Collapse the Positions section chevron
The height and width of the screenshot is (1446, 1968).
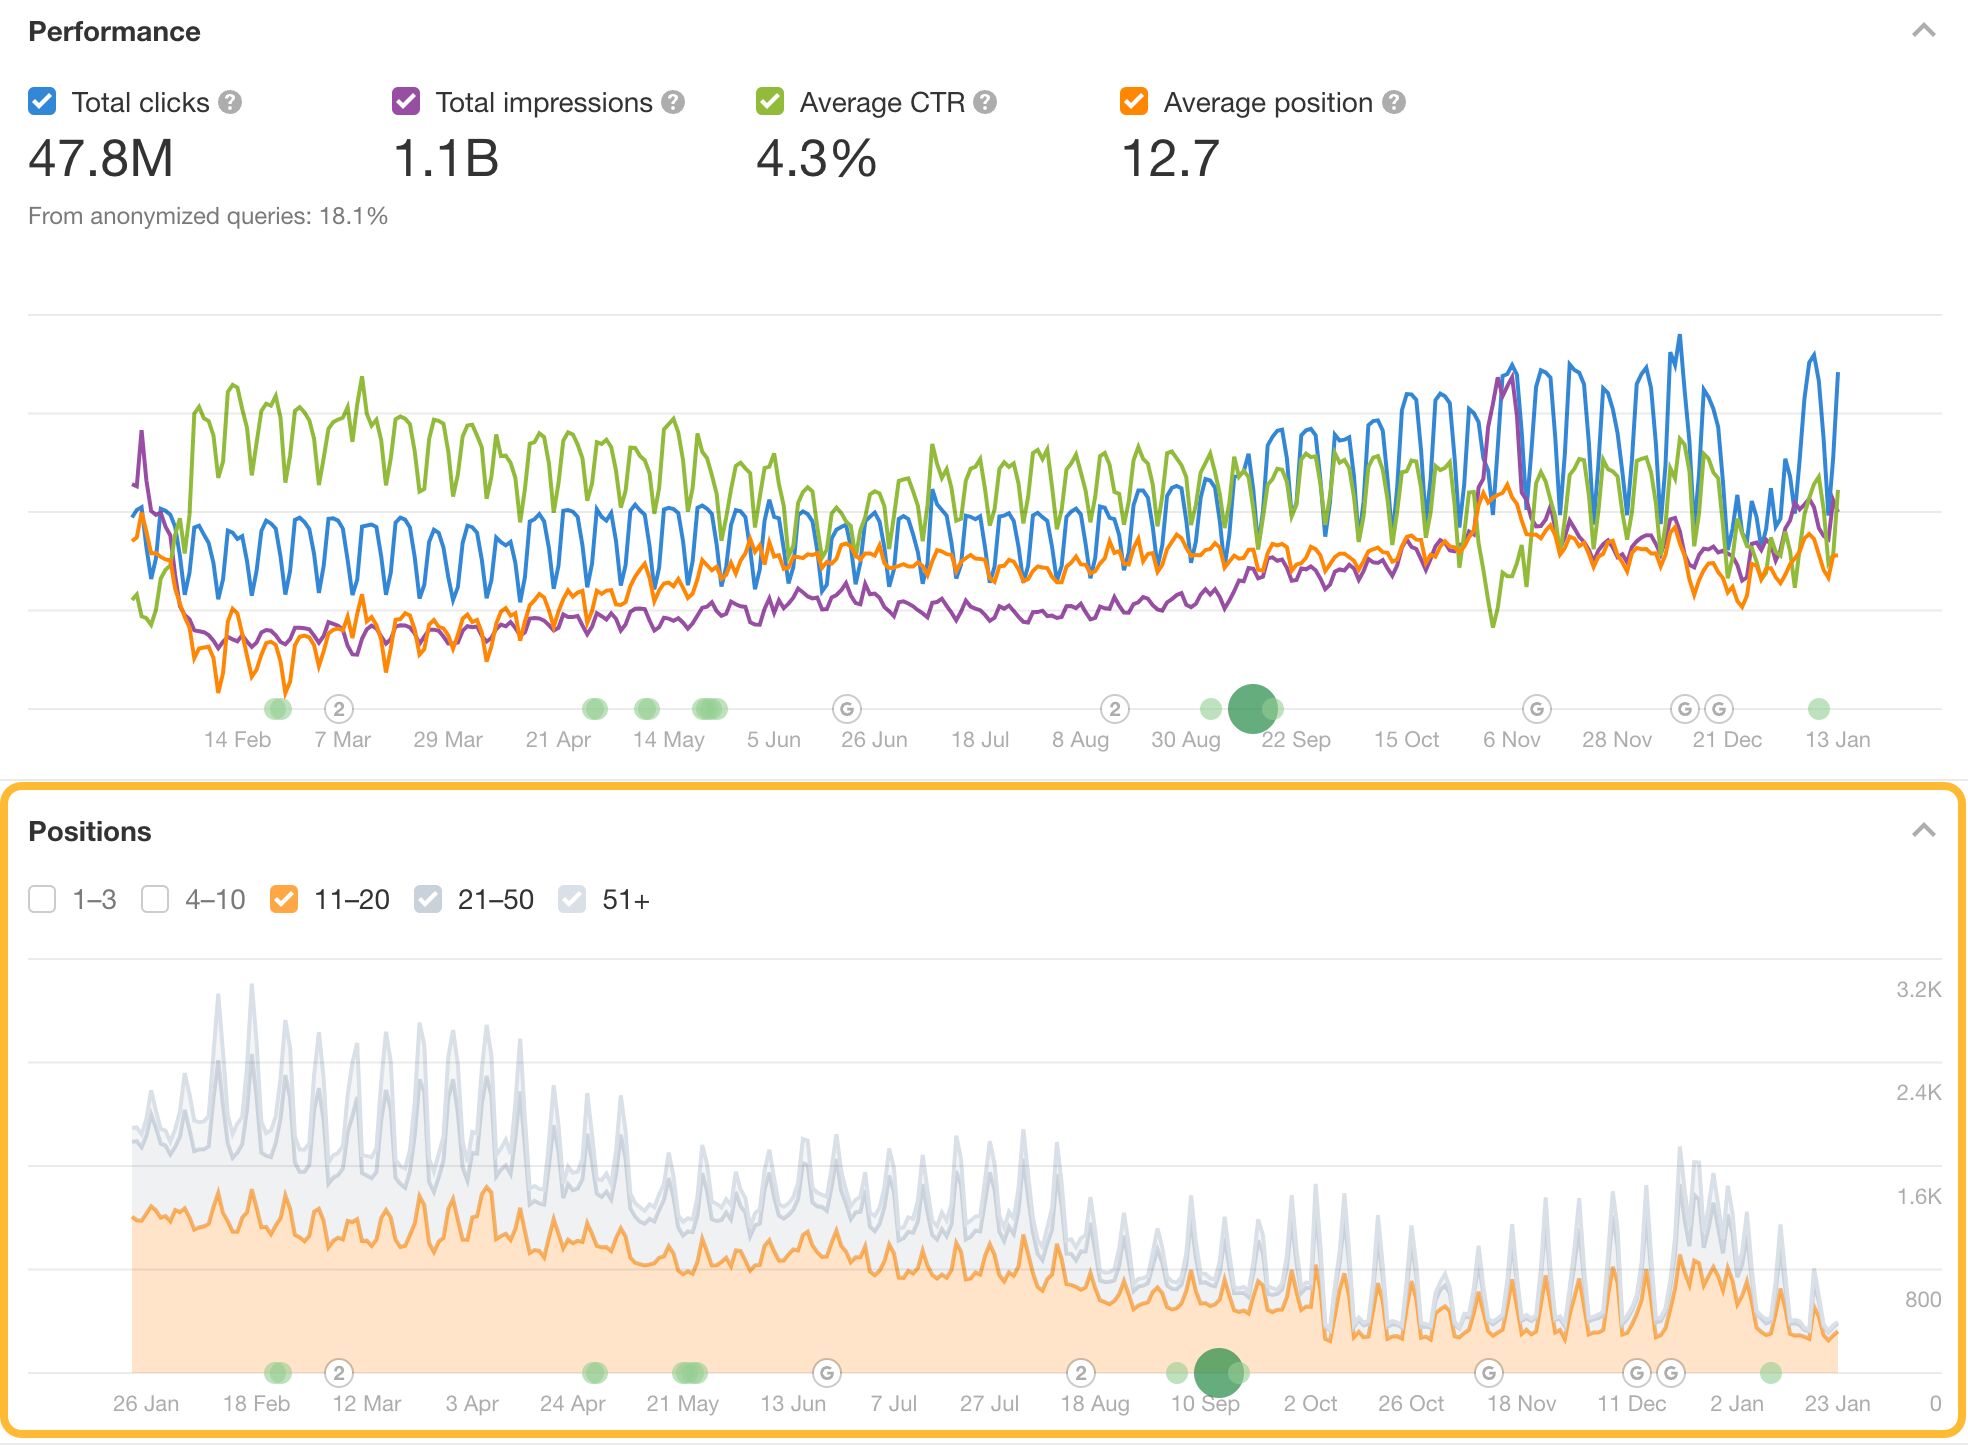[x=1923, y=831]
